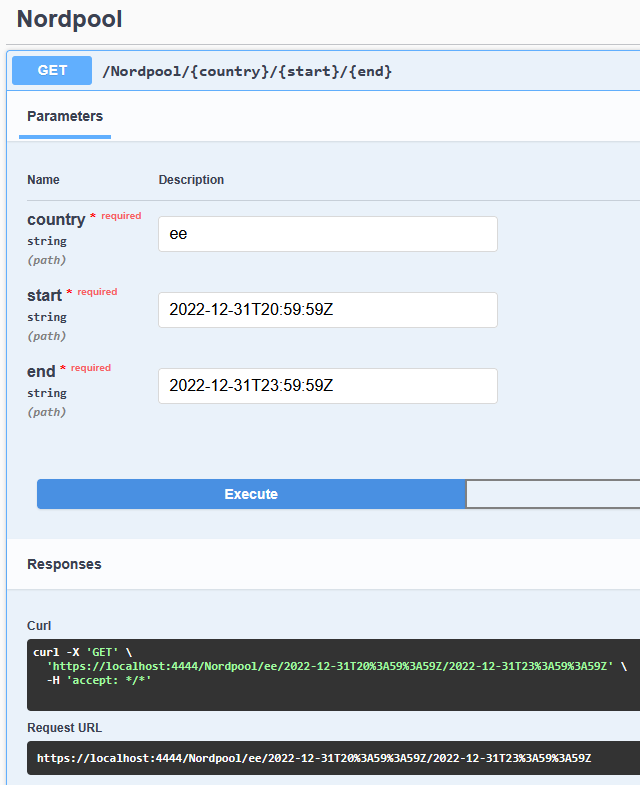Switch to the Parameters tab
This screenshot has width=640, height=785.
pos(65,117)
